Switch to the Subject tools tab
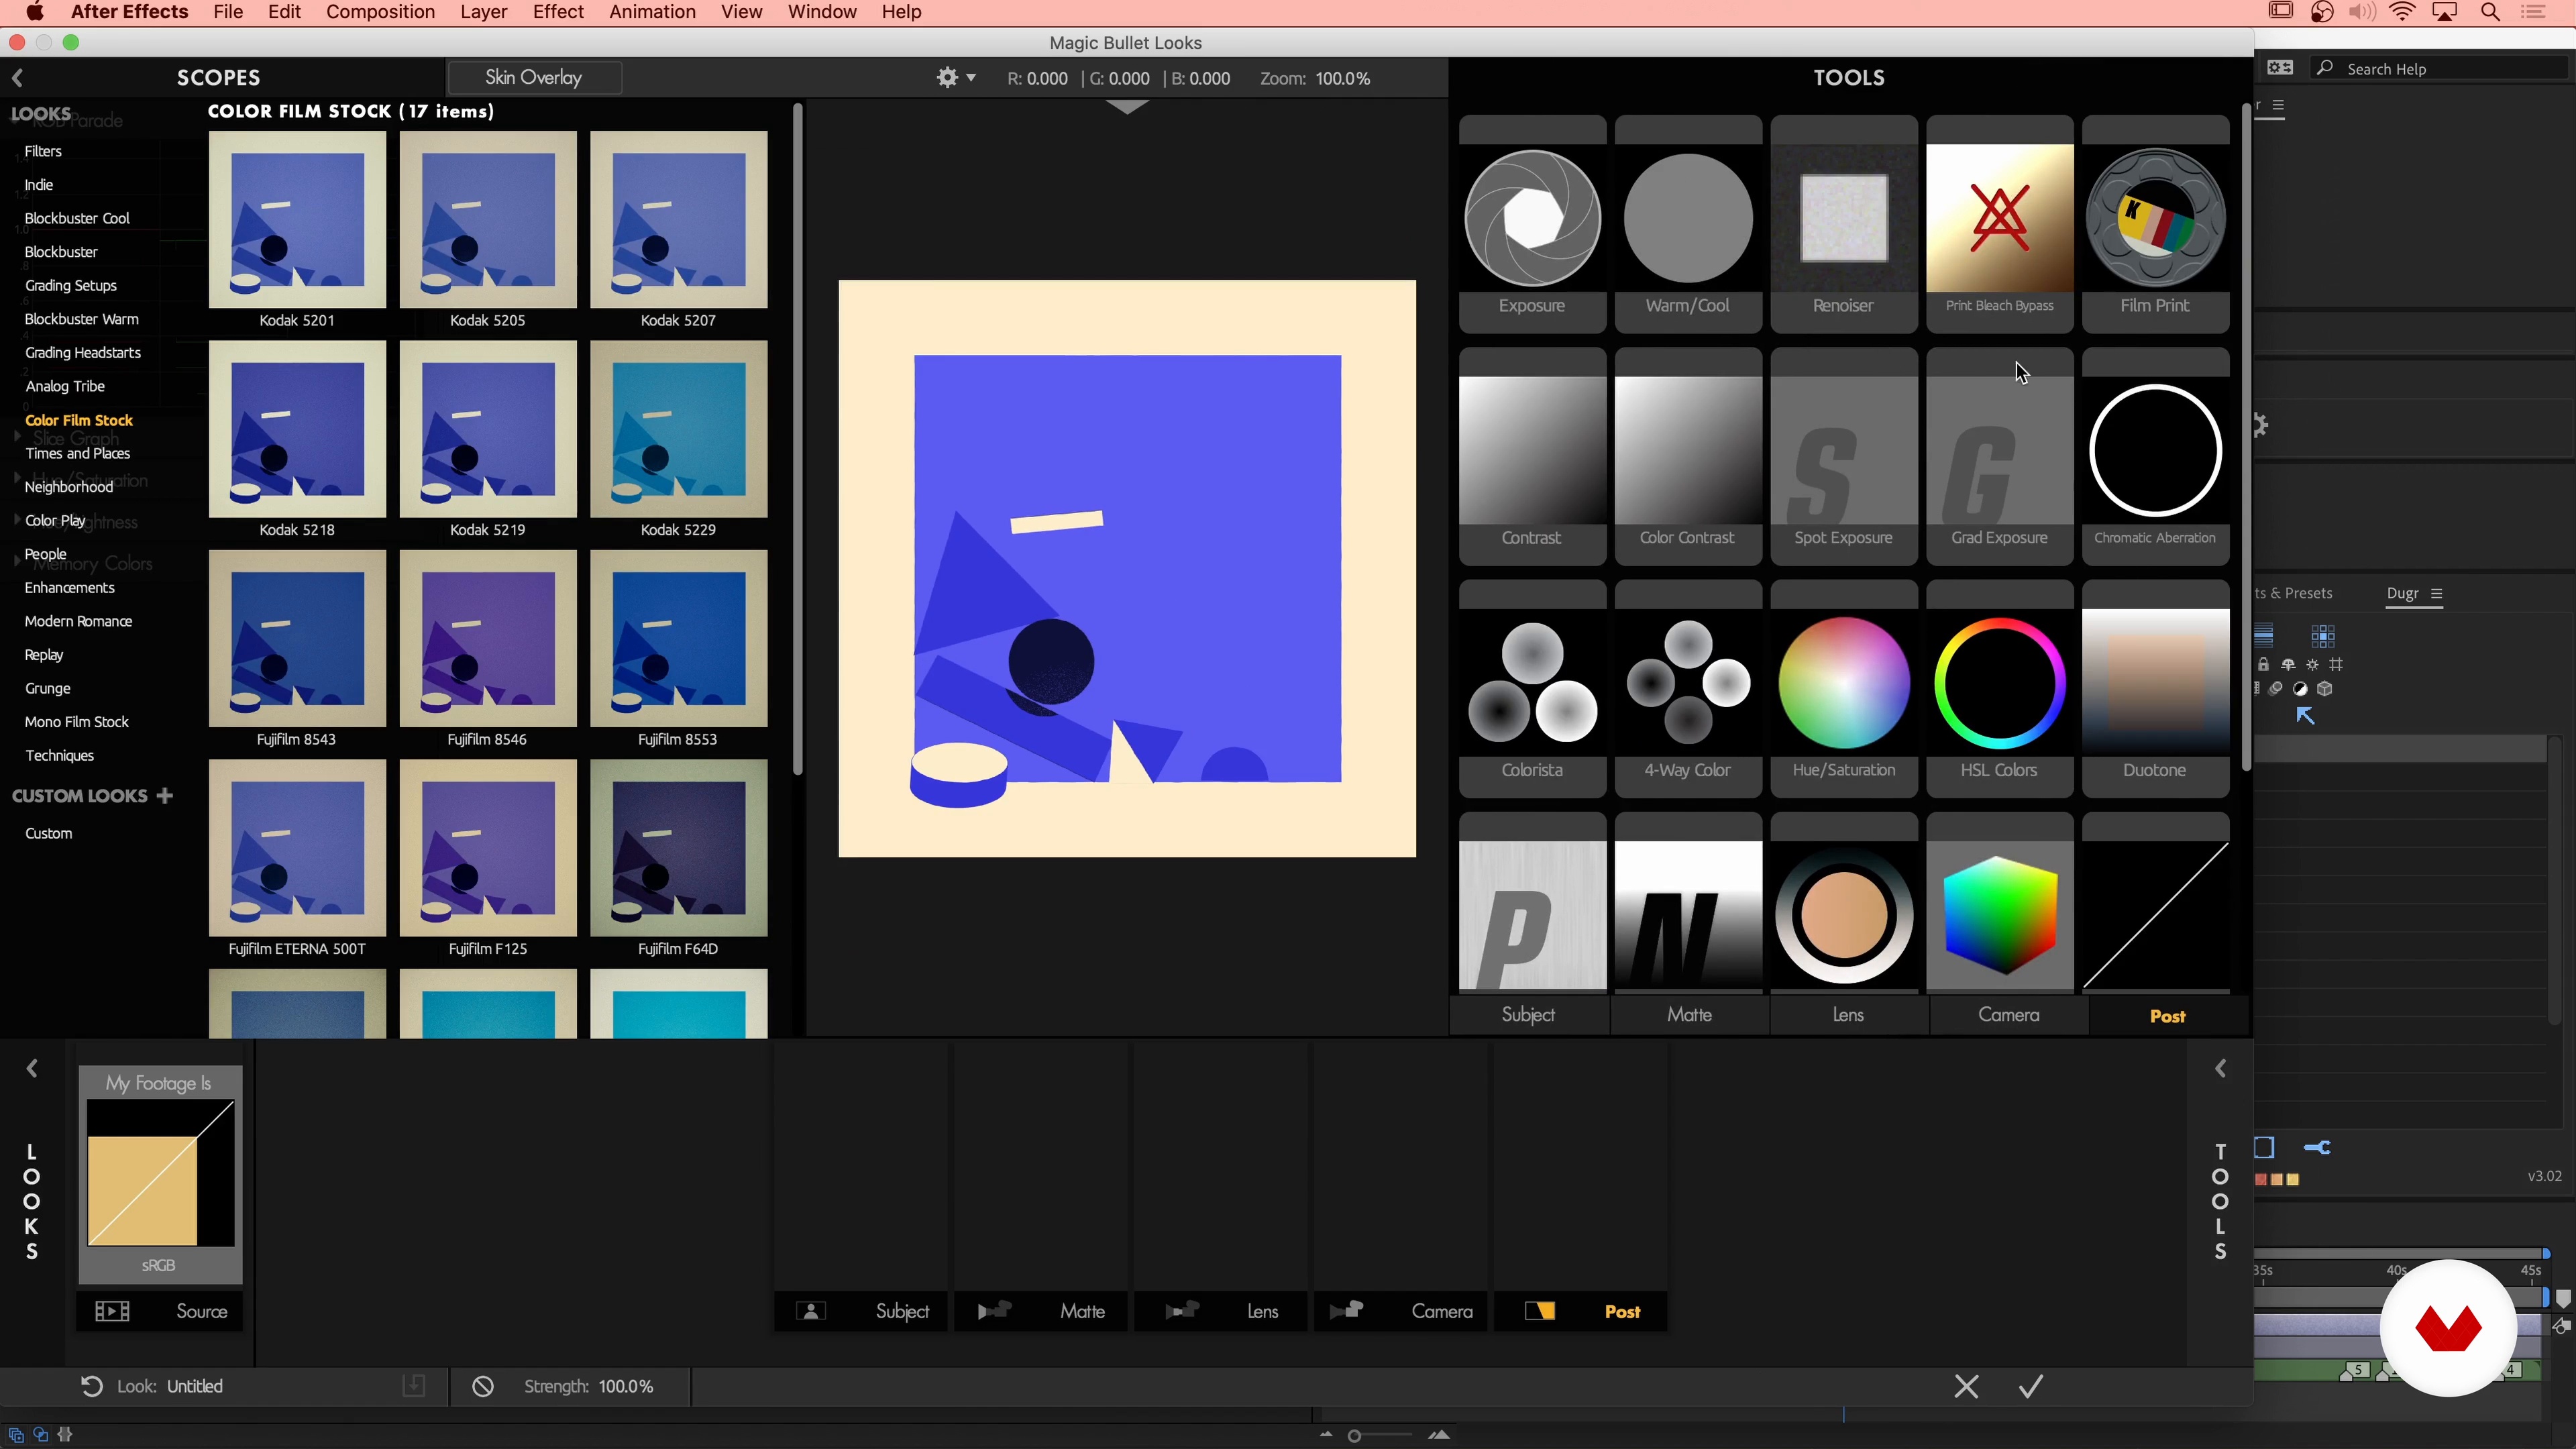This screenshot has height=1449, width=2576. [1528, 1015]
